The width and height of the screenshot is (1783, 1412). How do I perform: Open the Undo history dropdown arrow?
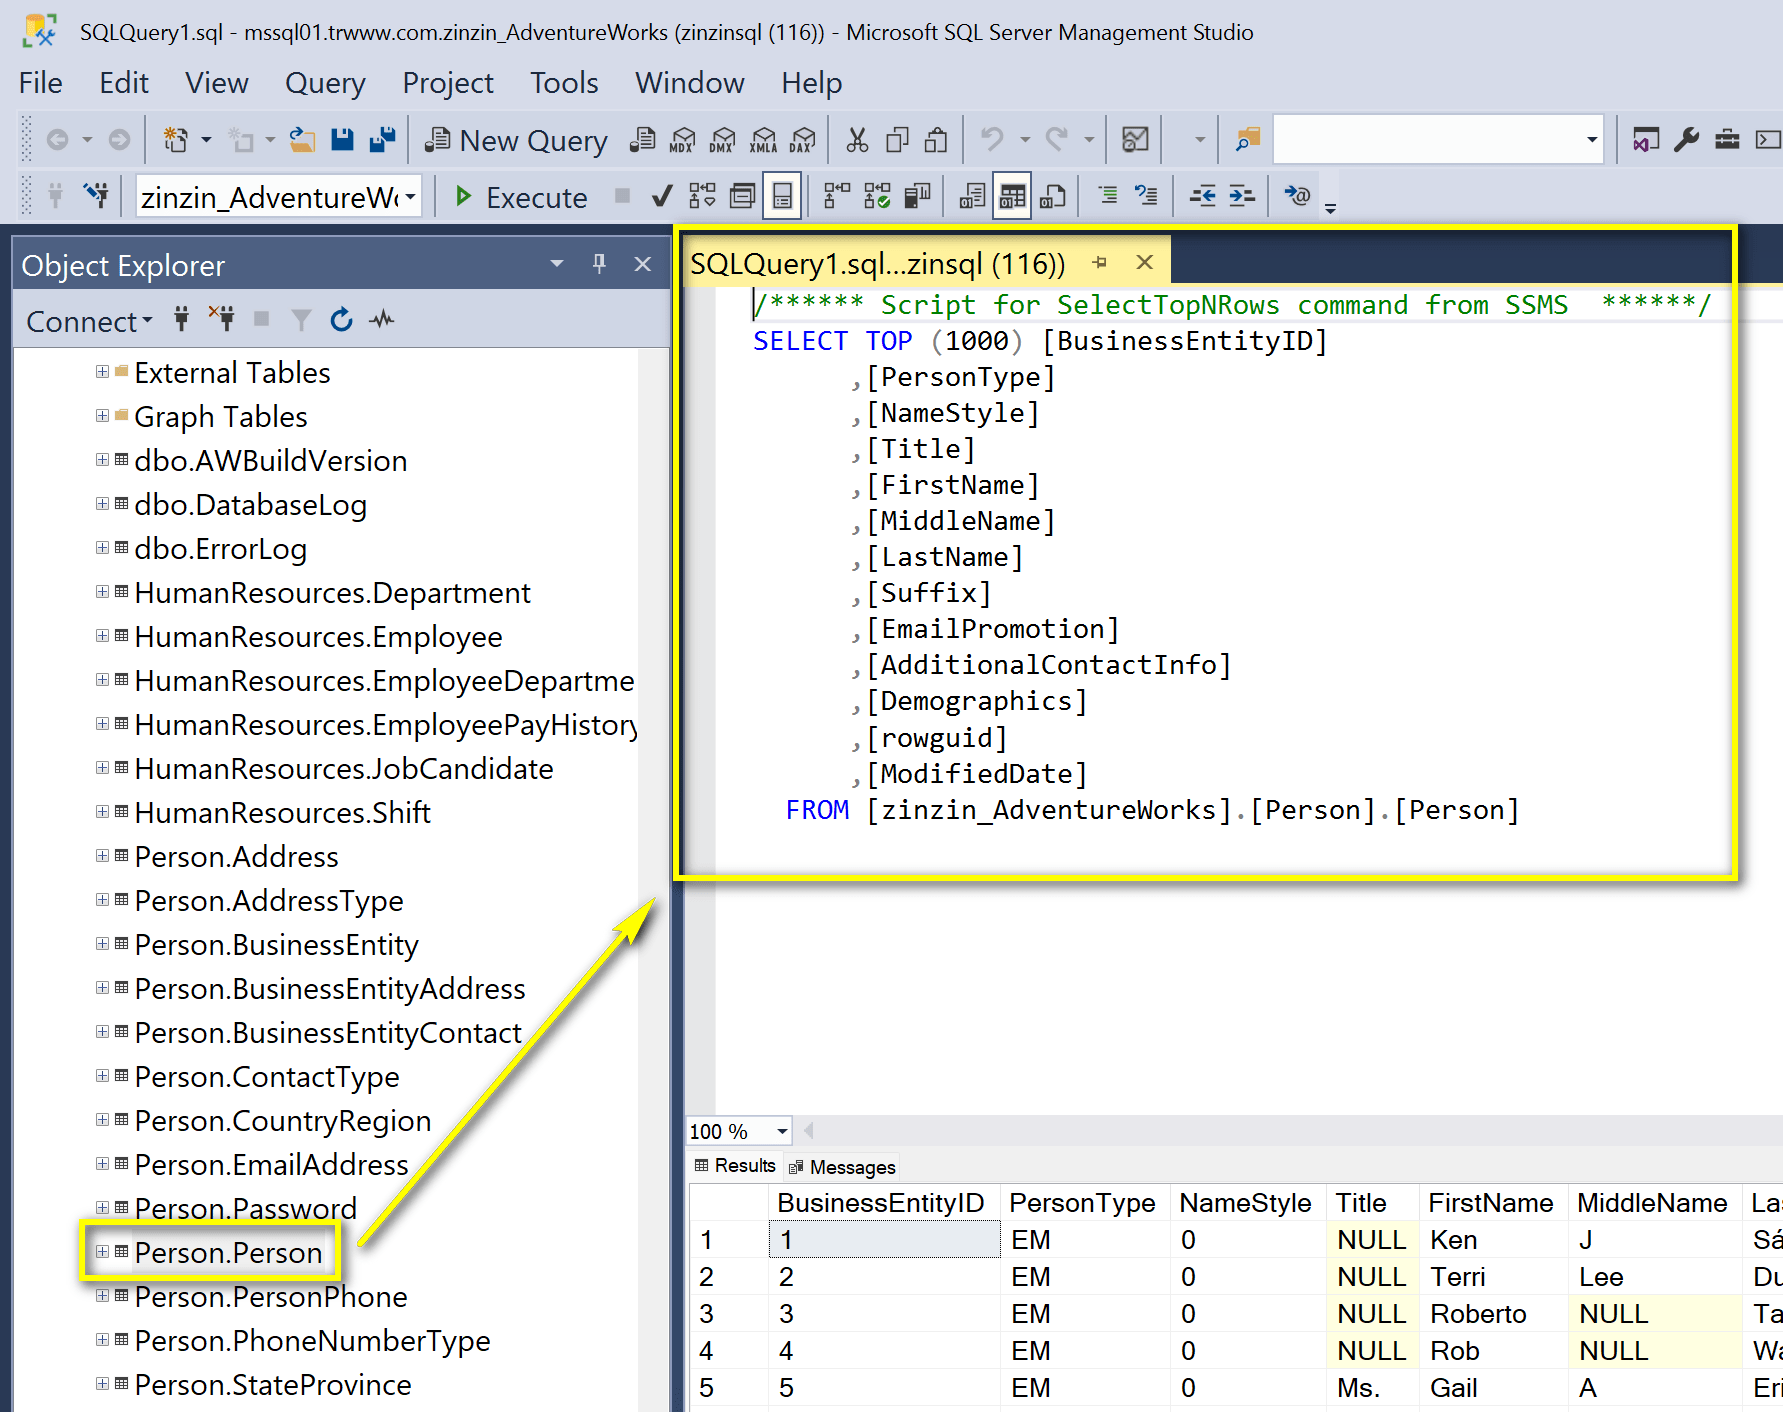point(1024,140)
